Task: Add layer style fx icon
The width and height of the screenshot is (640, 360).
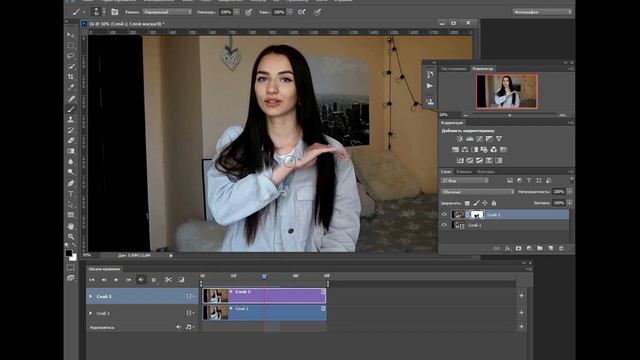Action: [x=507, y=248]
